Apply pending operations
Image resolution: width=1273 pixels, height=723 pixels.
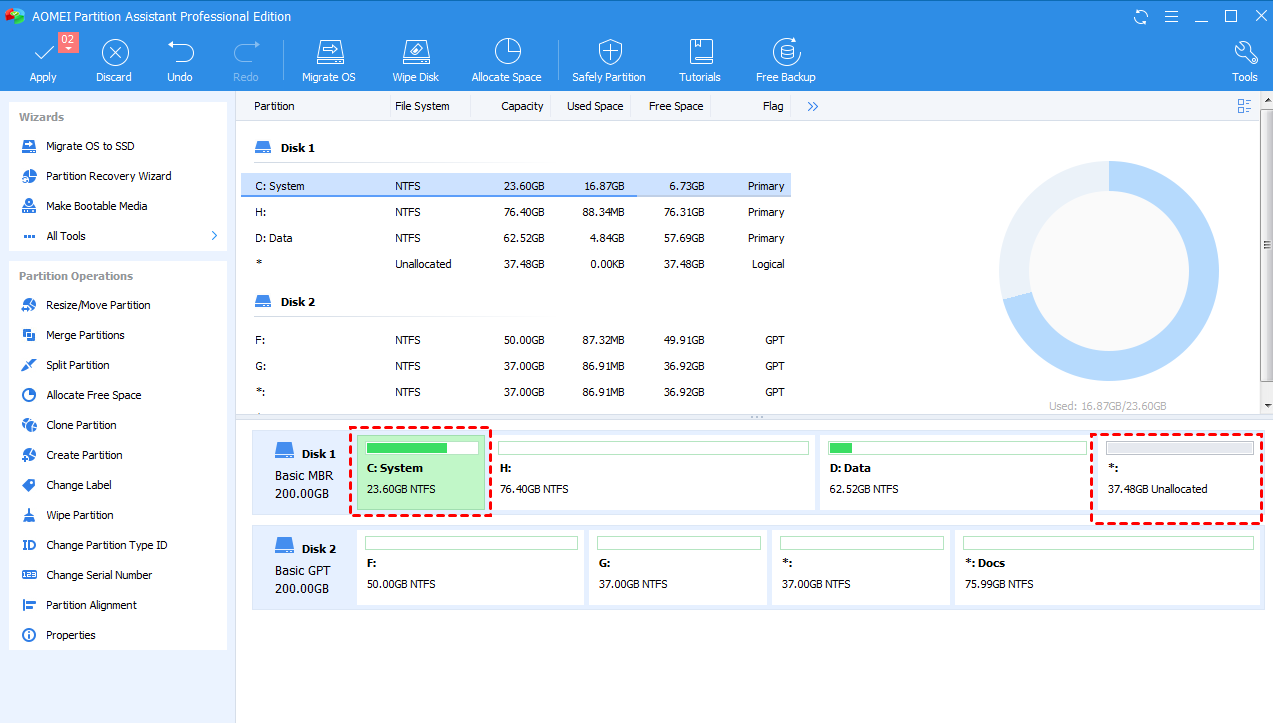[x=43, y=58]
